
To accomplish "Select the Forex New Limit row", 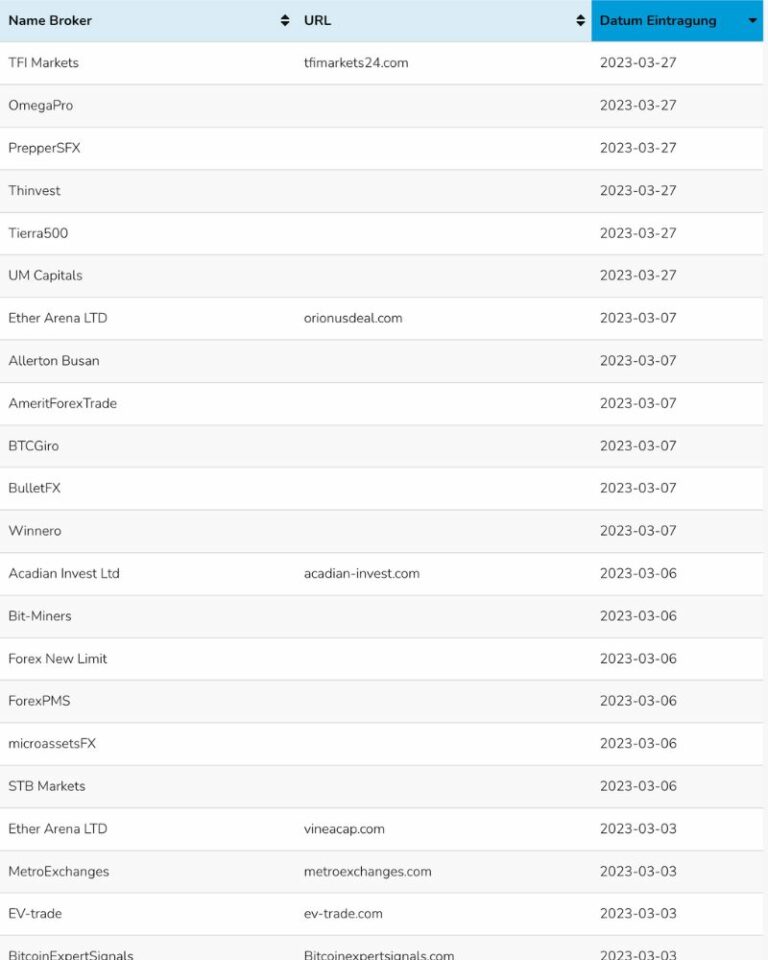I will 58,659.
